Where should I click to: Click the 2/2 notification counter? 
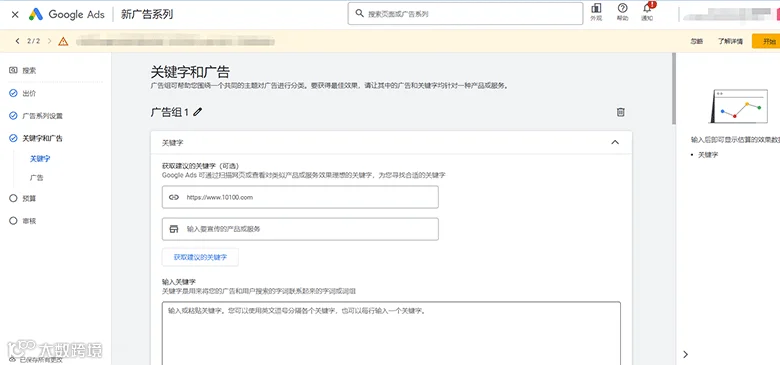point(33,41)
